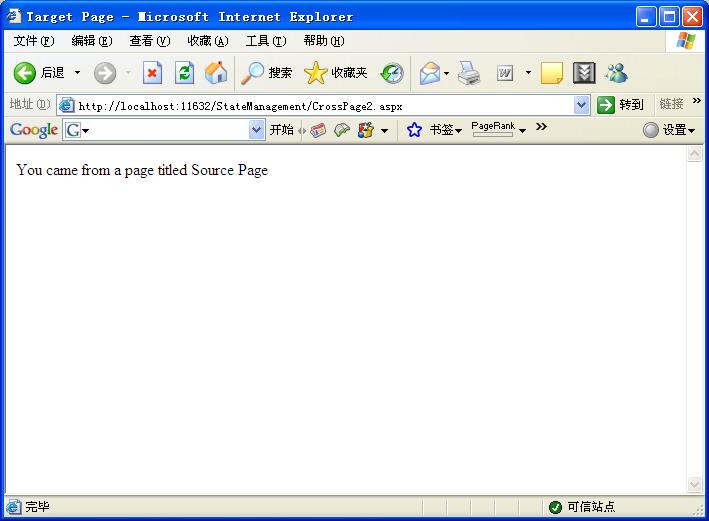
Task: Go to the Home page icon
Action: click(216, 73)
